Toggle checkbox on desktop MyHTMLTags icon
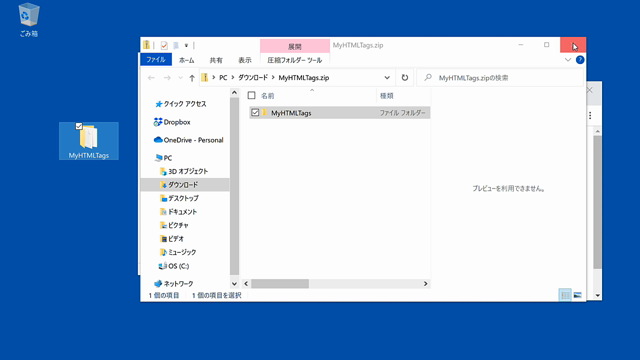The height and width of the screenshot is (360, 640). pos(79,126)
